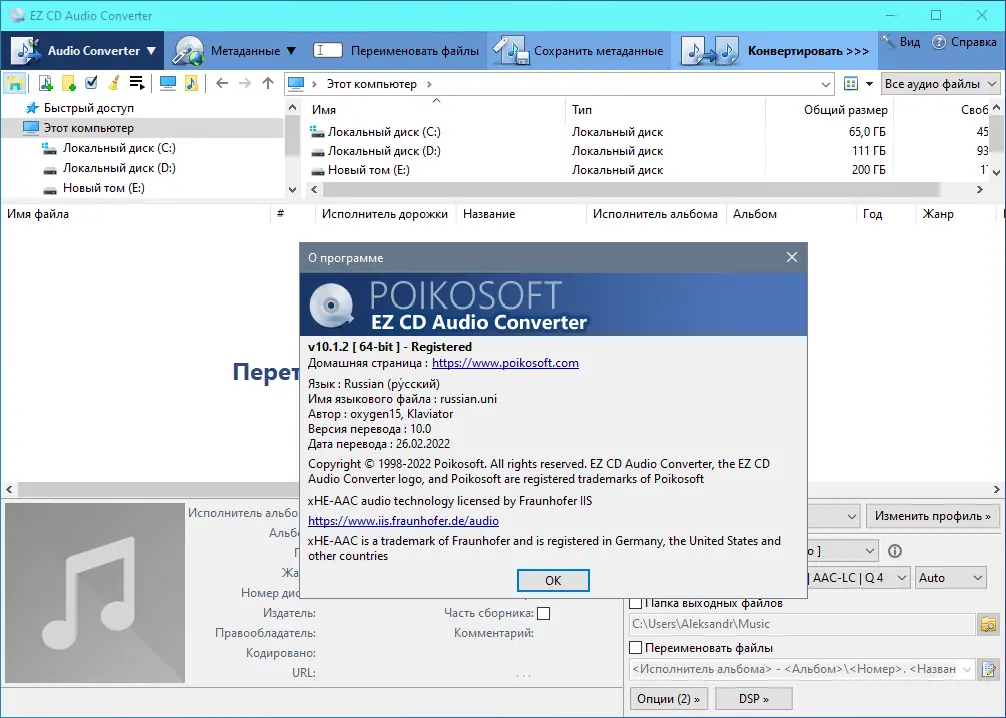The height and width of the screenshot is (718, 1006).
Task: Click the add audio files icon
Action: click(x=46, y=83)
